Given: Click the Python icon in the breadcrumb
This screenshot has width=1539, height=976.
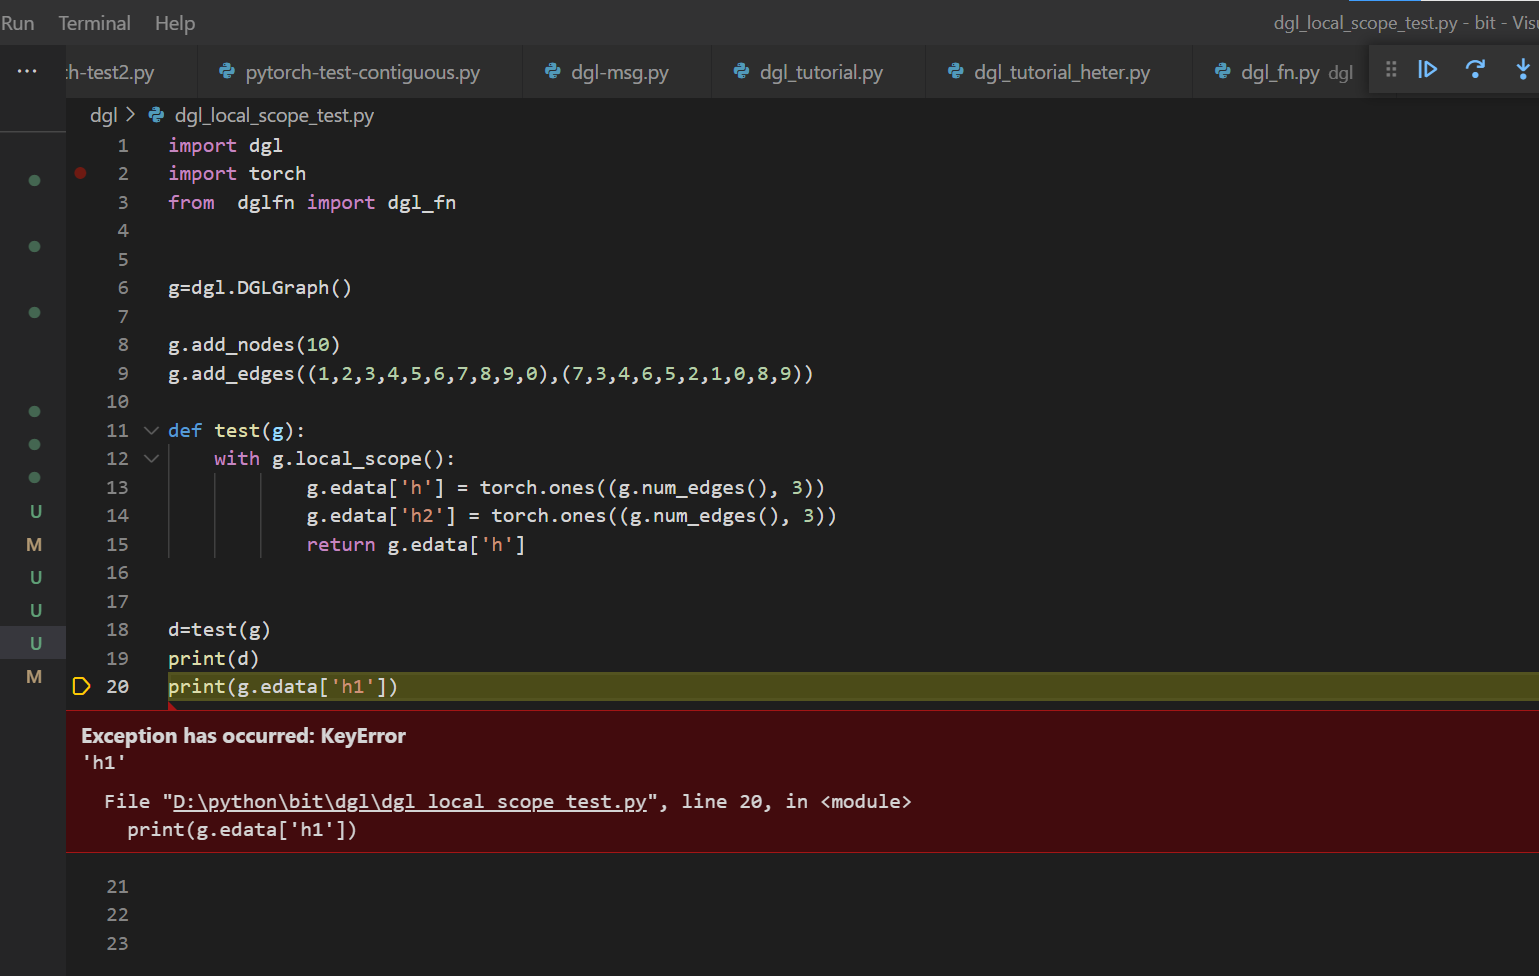Looking at the screenshot, I should coord(155,115).
